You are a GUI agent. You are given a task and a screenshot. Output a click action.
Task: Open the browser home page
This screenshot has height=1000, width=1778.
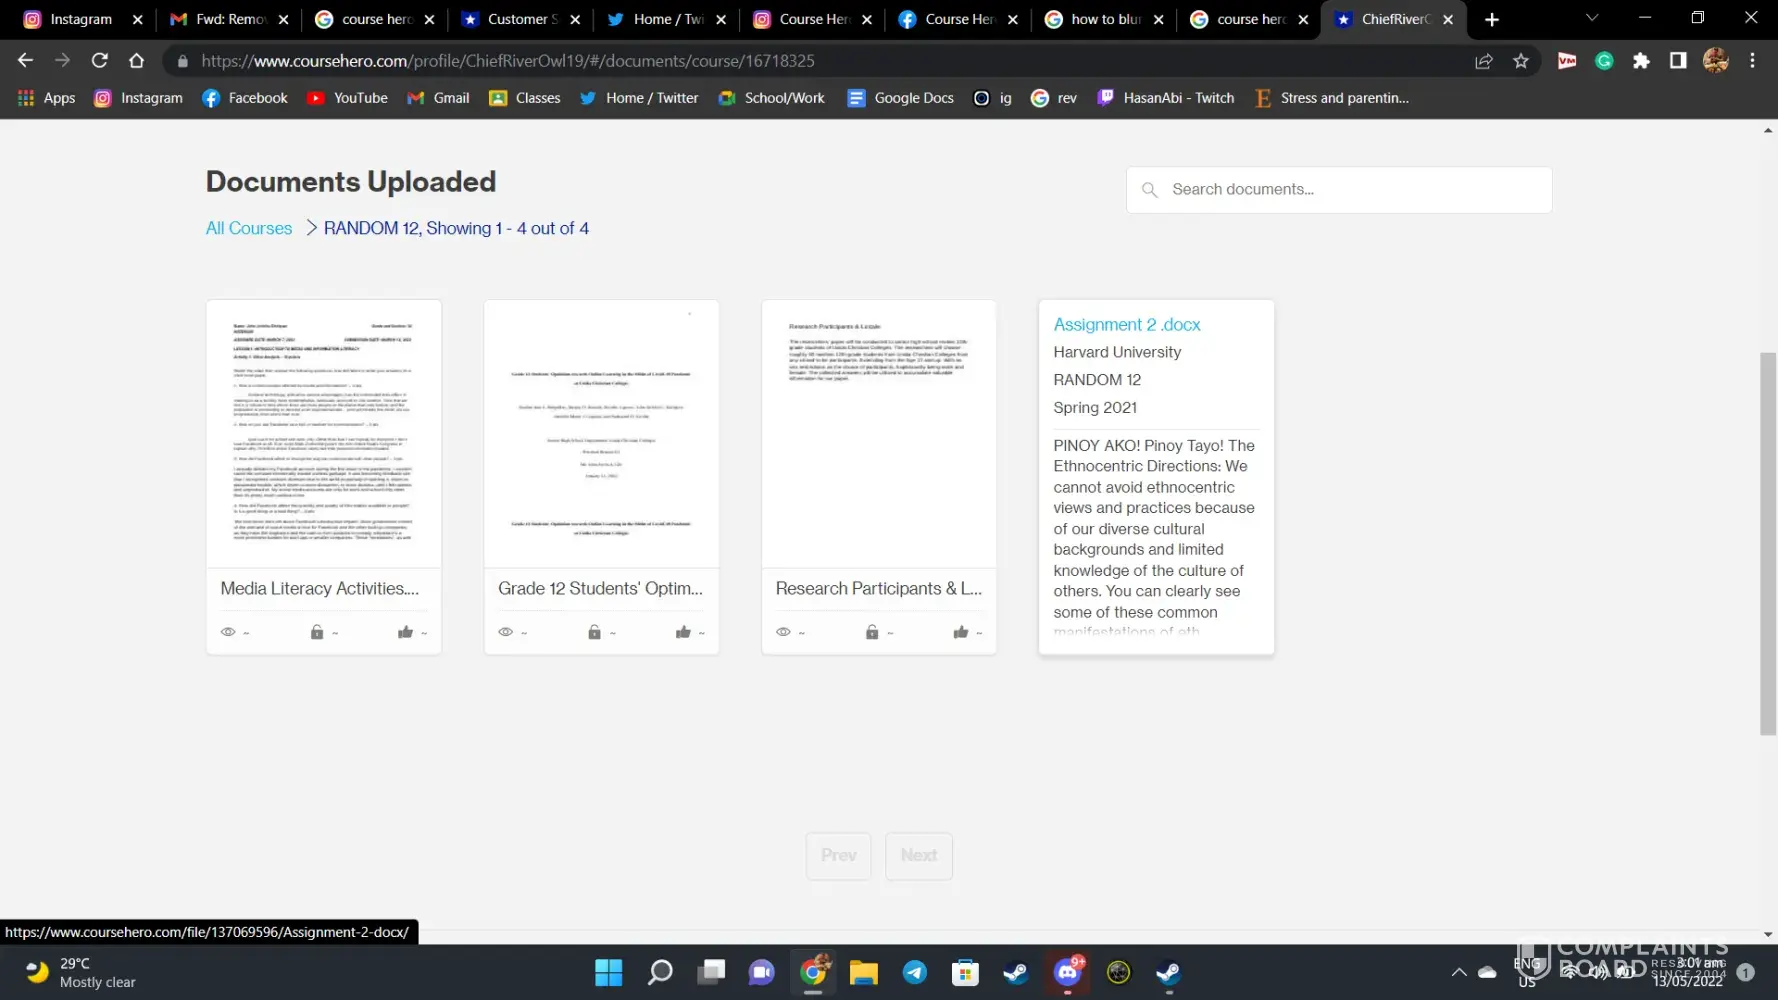136,61
